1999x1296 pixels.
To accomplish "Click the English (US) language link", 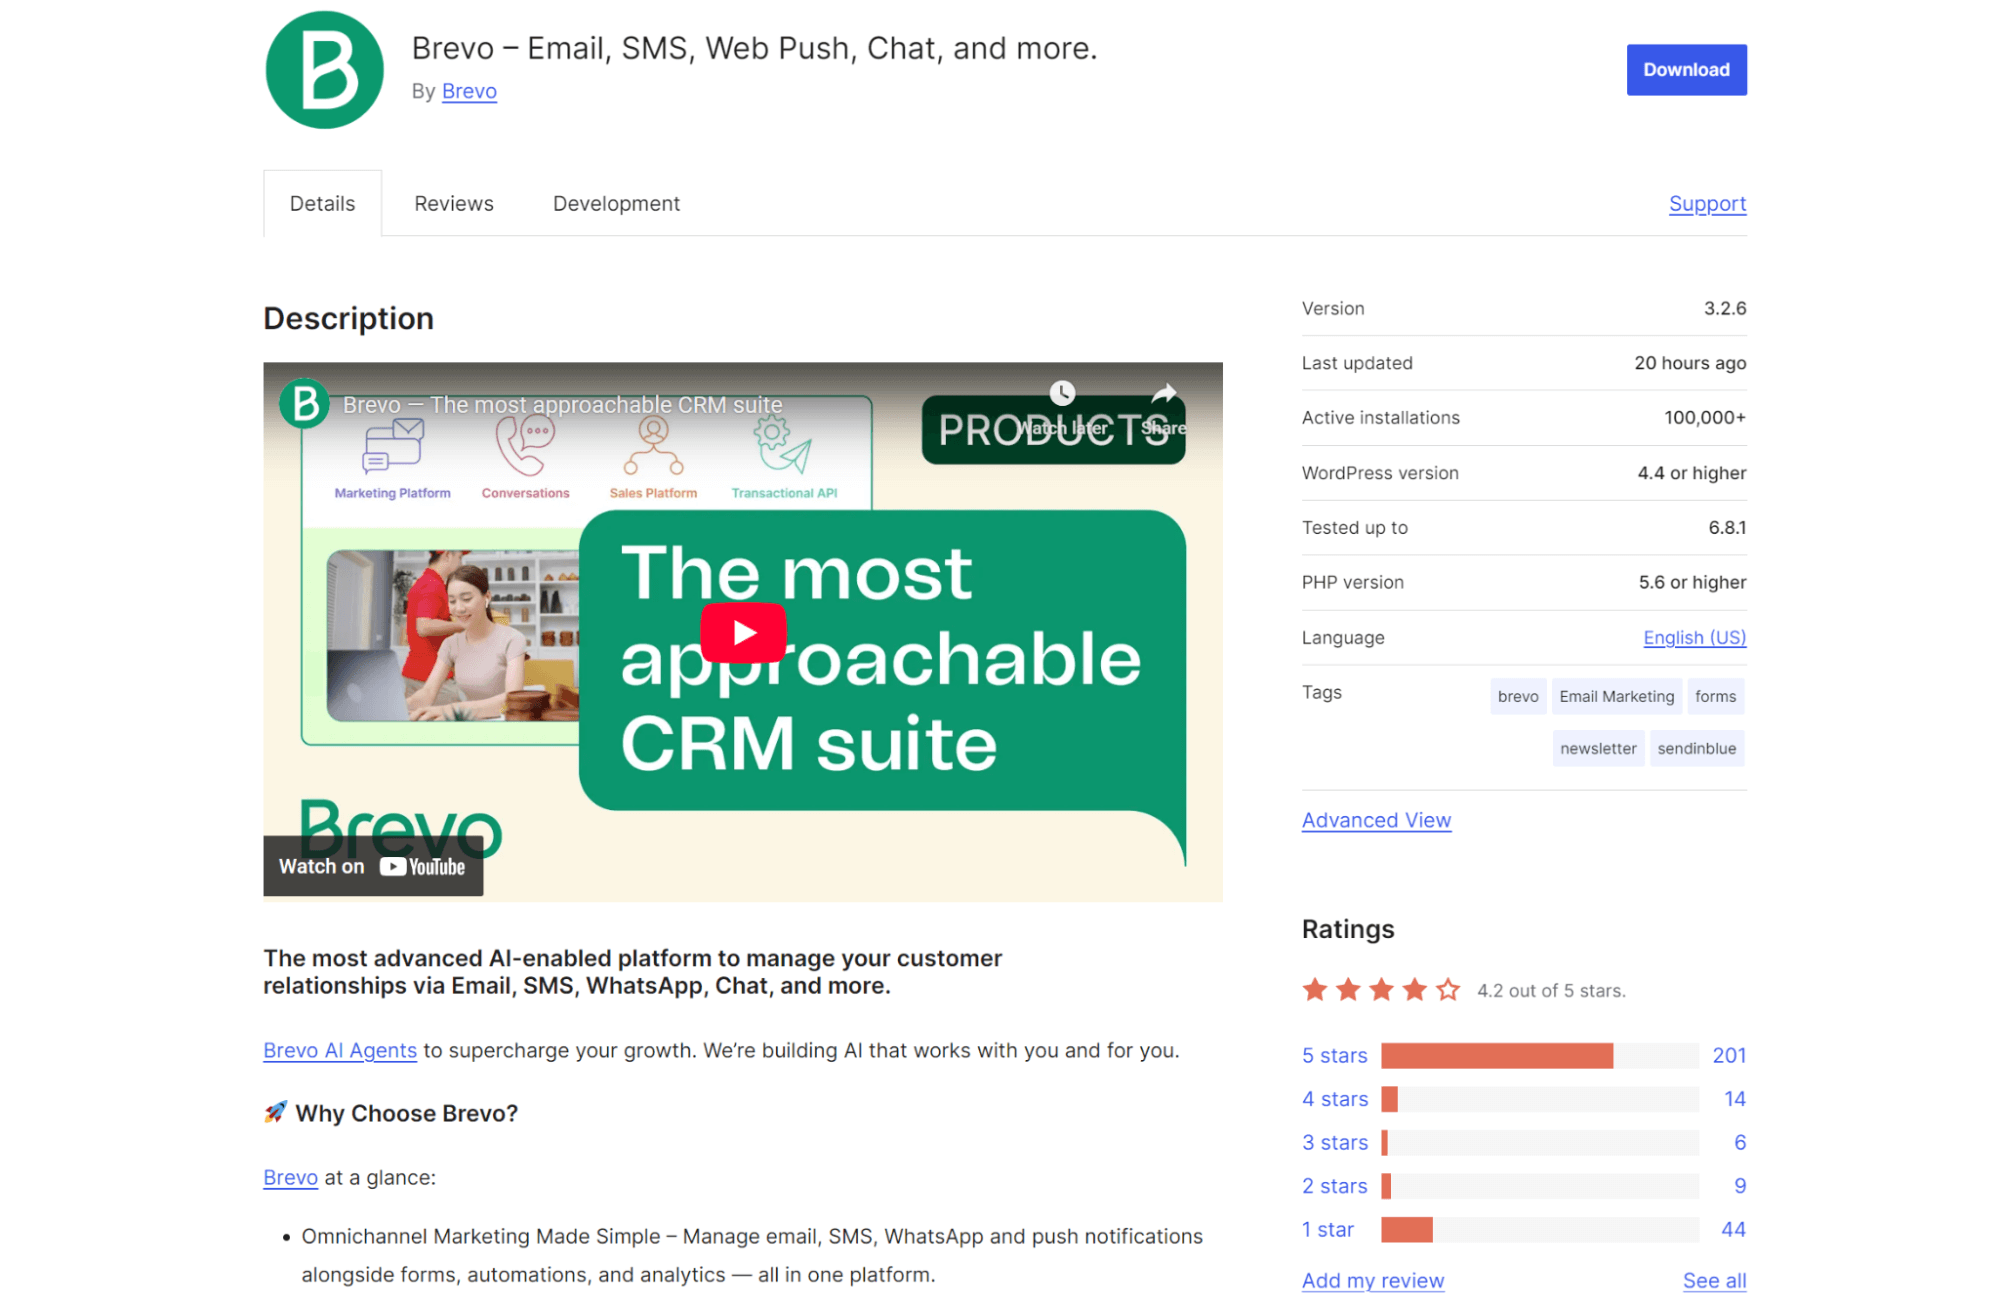I will click(x=1694, y=637).
